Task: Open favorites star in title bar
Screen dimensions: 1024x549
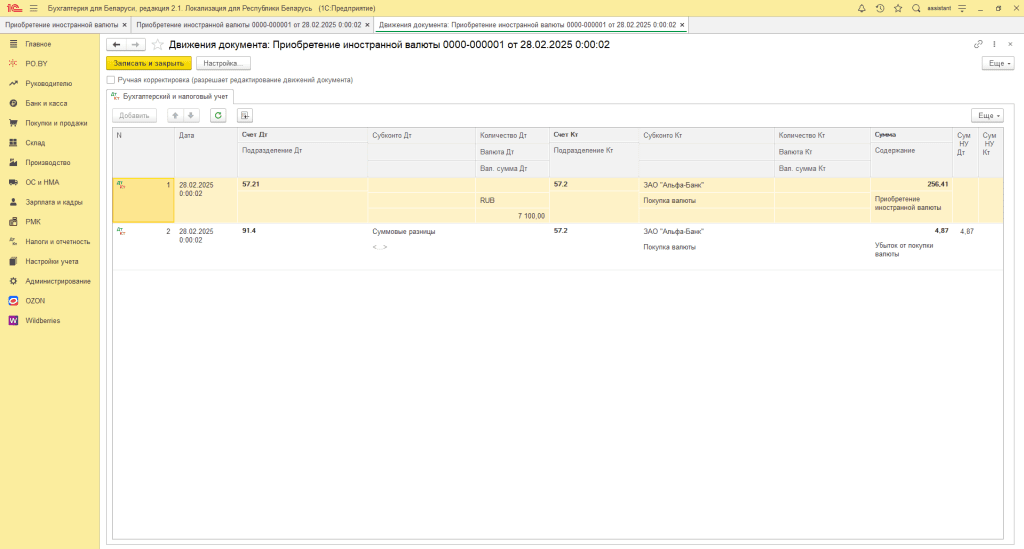Action: 898,8
